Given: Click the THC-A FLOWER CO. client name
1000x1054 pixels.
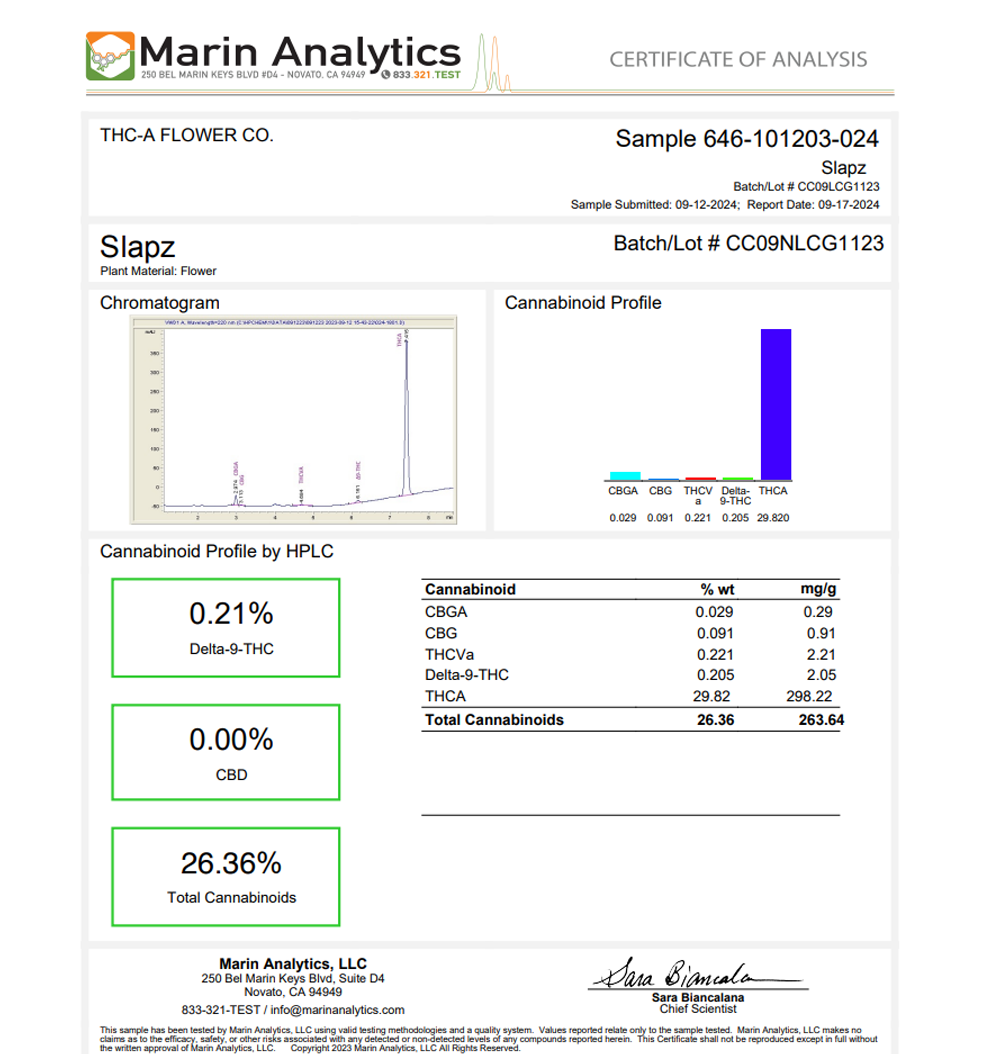Looking at the screenshot, I should (x=187, y=135).
